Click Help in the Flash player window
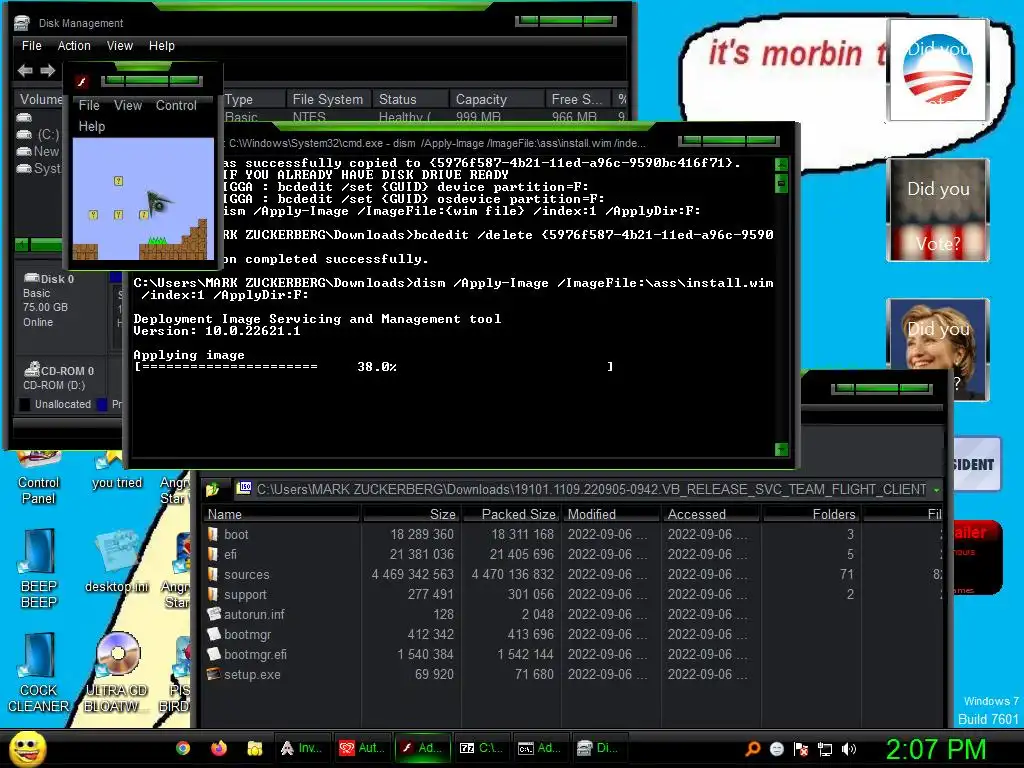The image size is (1024, 768). [91, 126]
